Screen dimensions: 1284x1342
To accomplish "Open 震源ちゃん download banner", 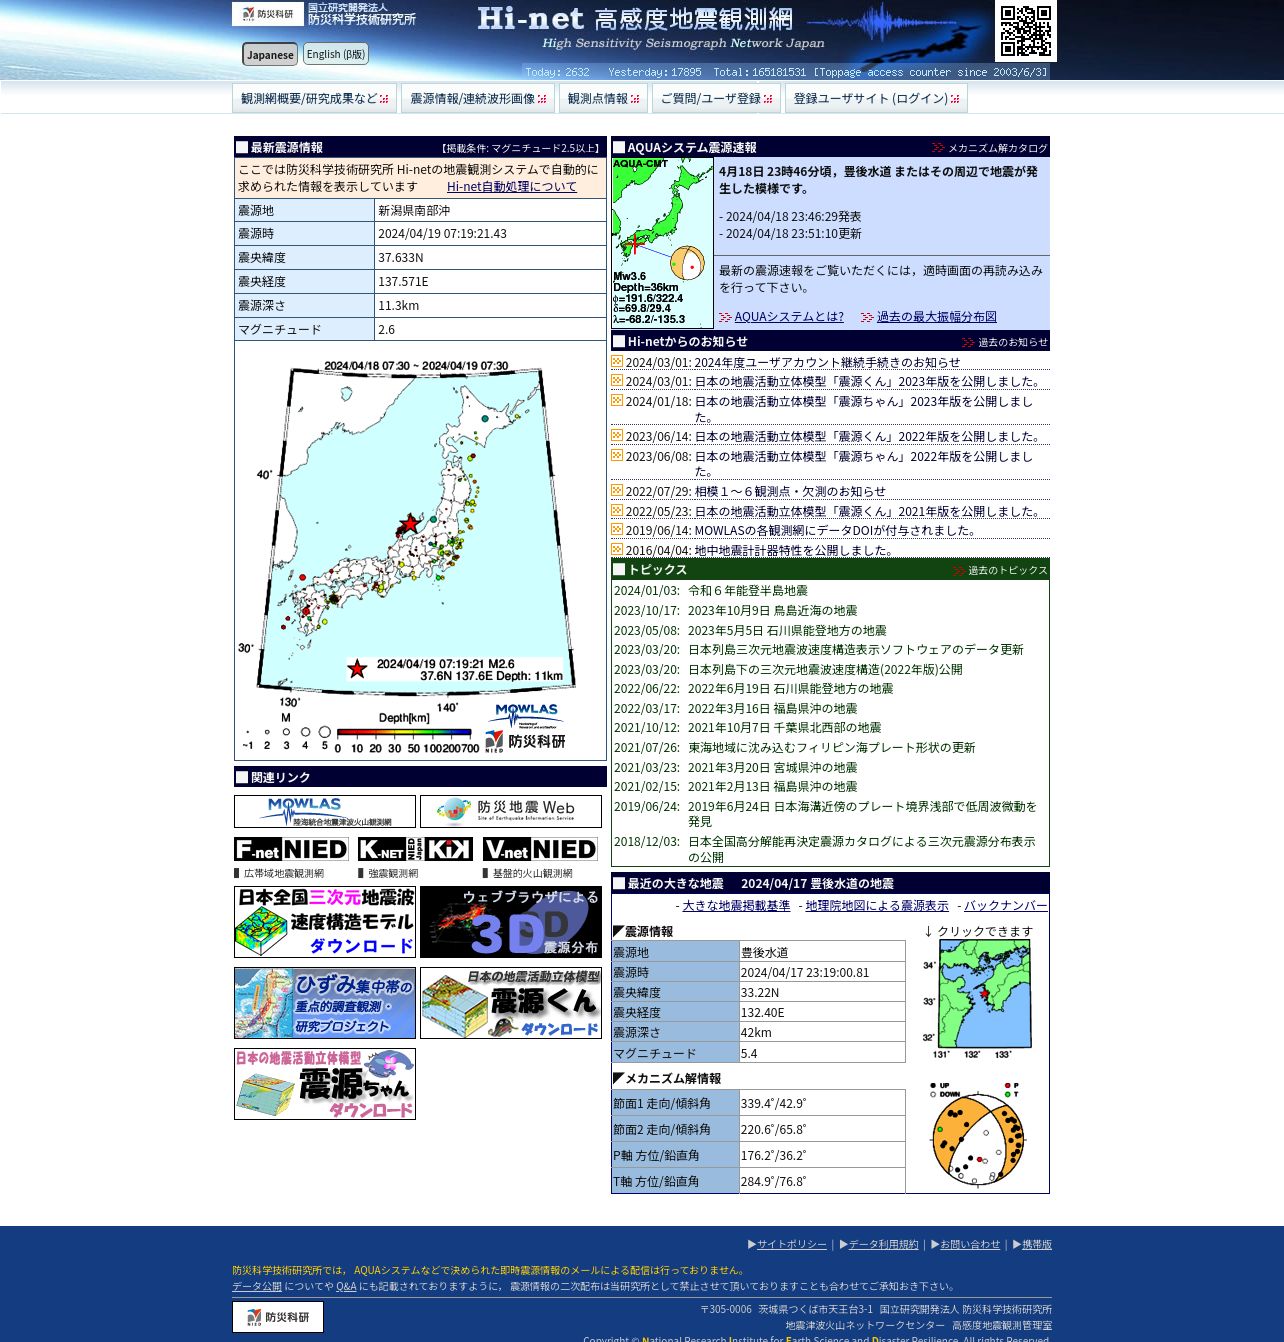I will click(325, 1084).
